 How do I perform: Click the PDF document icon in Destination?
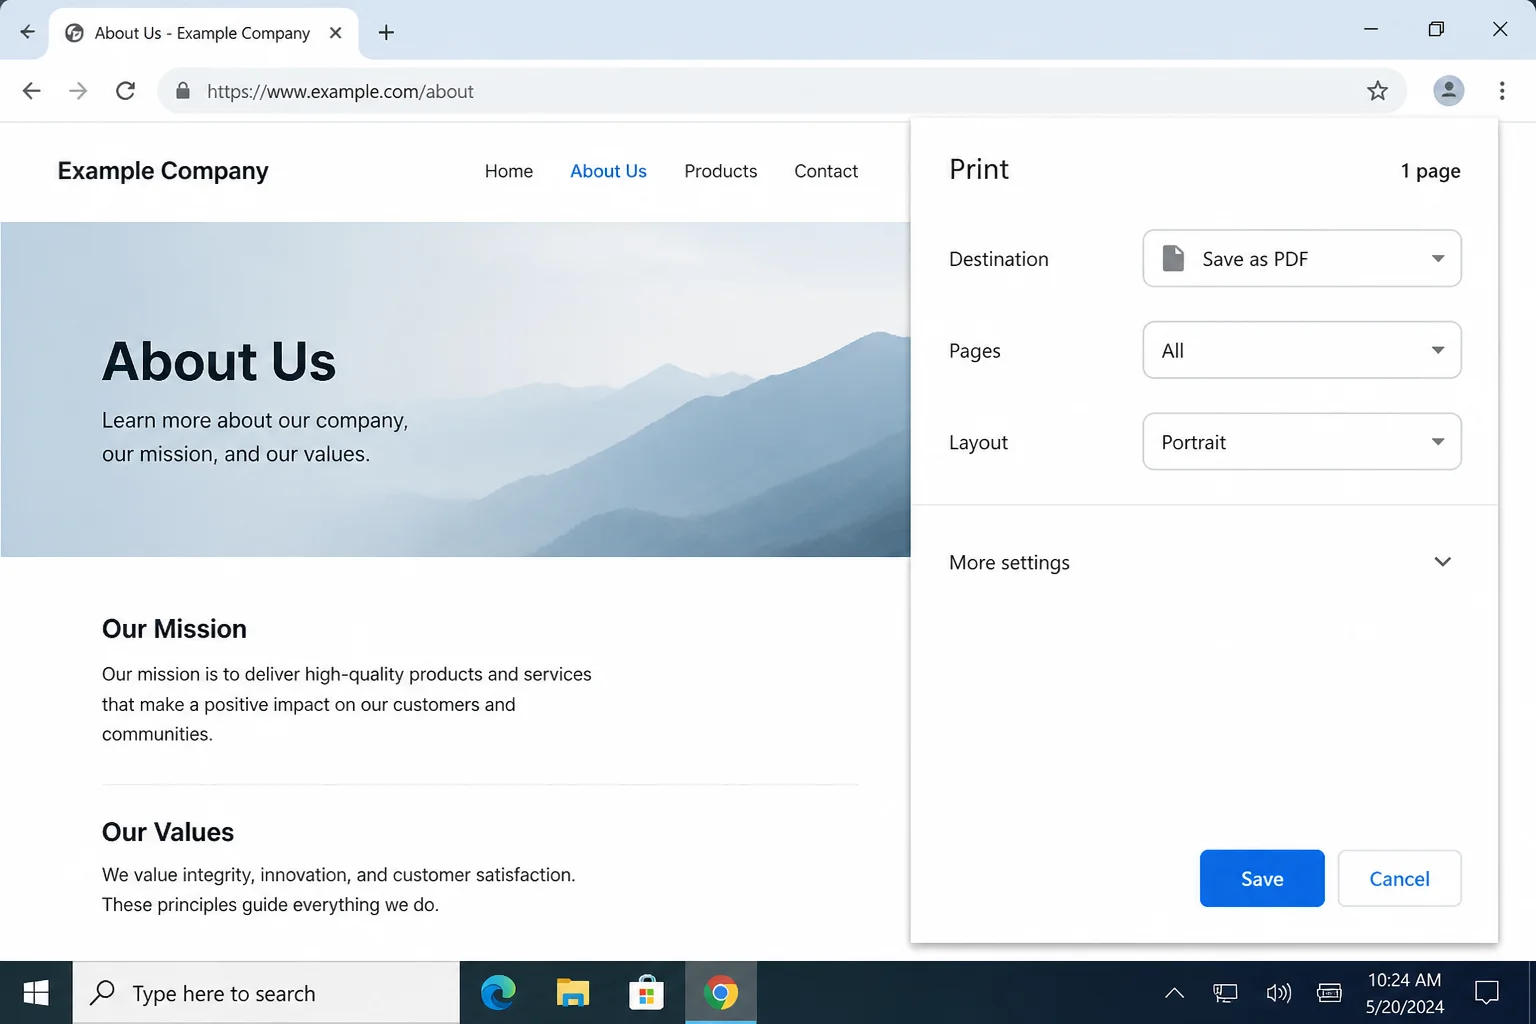tap(1173, 258)
